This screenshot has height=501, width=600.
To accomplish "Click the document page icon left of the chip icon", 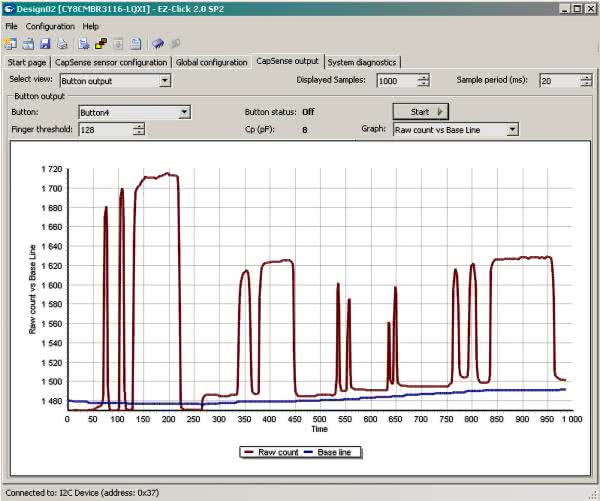I will click(135, 44).
